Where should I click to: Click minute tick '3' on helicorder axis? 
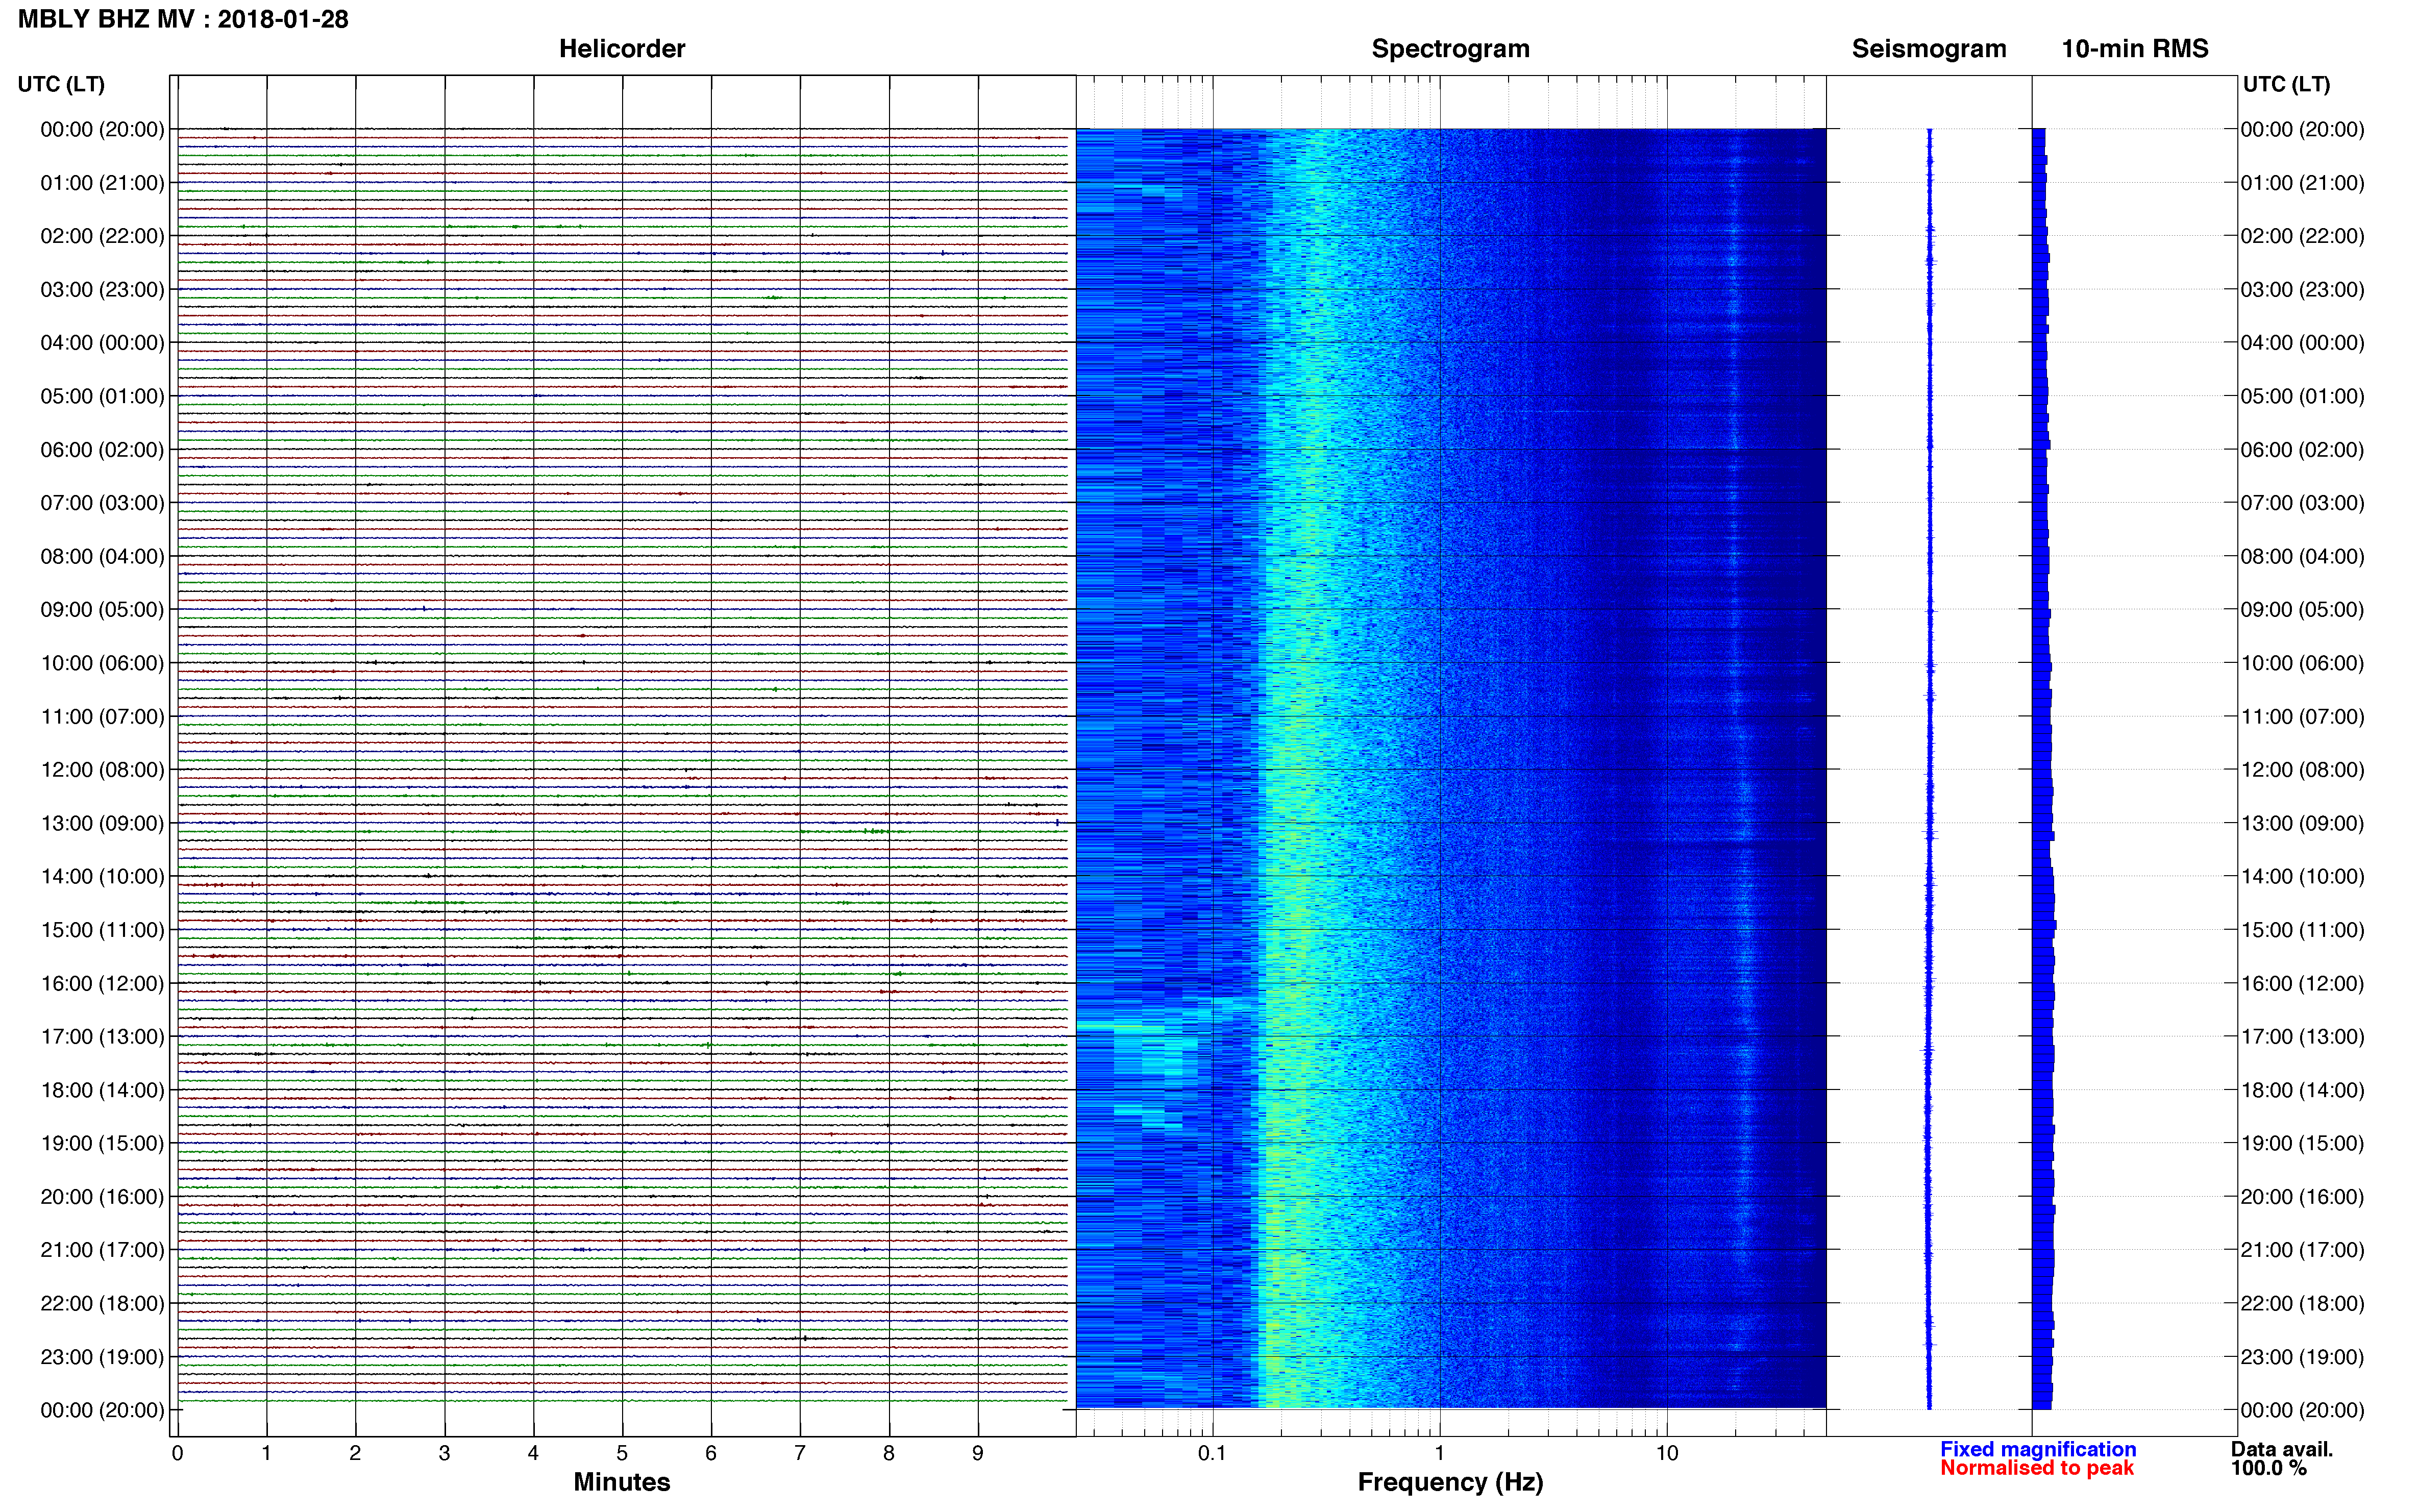[444, 1453]
